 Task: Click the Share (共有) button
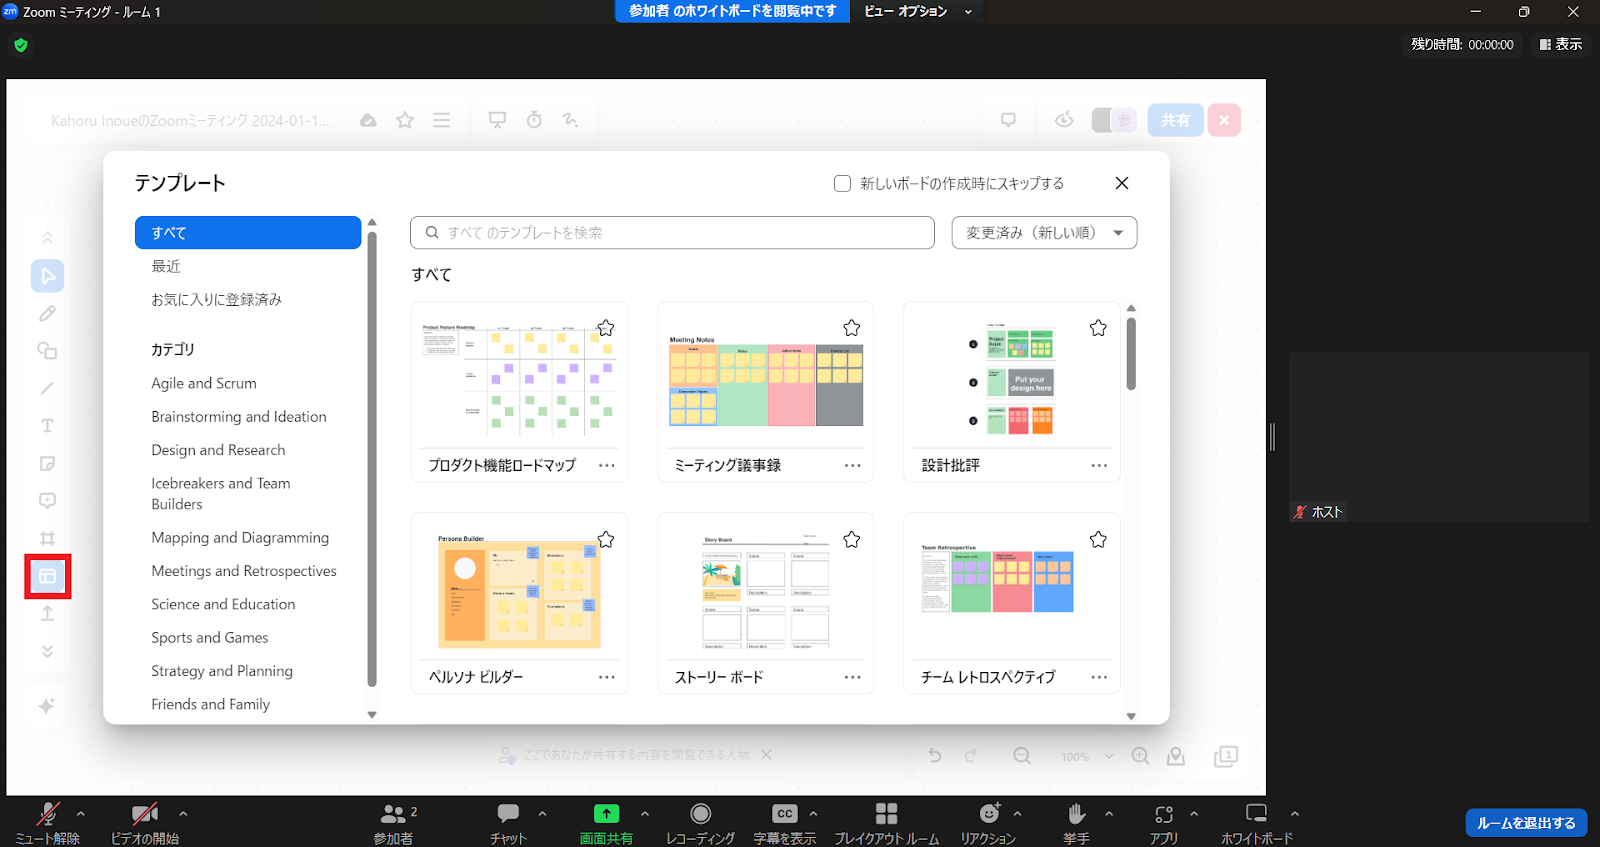pyautogui.click(x=1175, y=120)
